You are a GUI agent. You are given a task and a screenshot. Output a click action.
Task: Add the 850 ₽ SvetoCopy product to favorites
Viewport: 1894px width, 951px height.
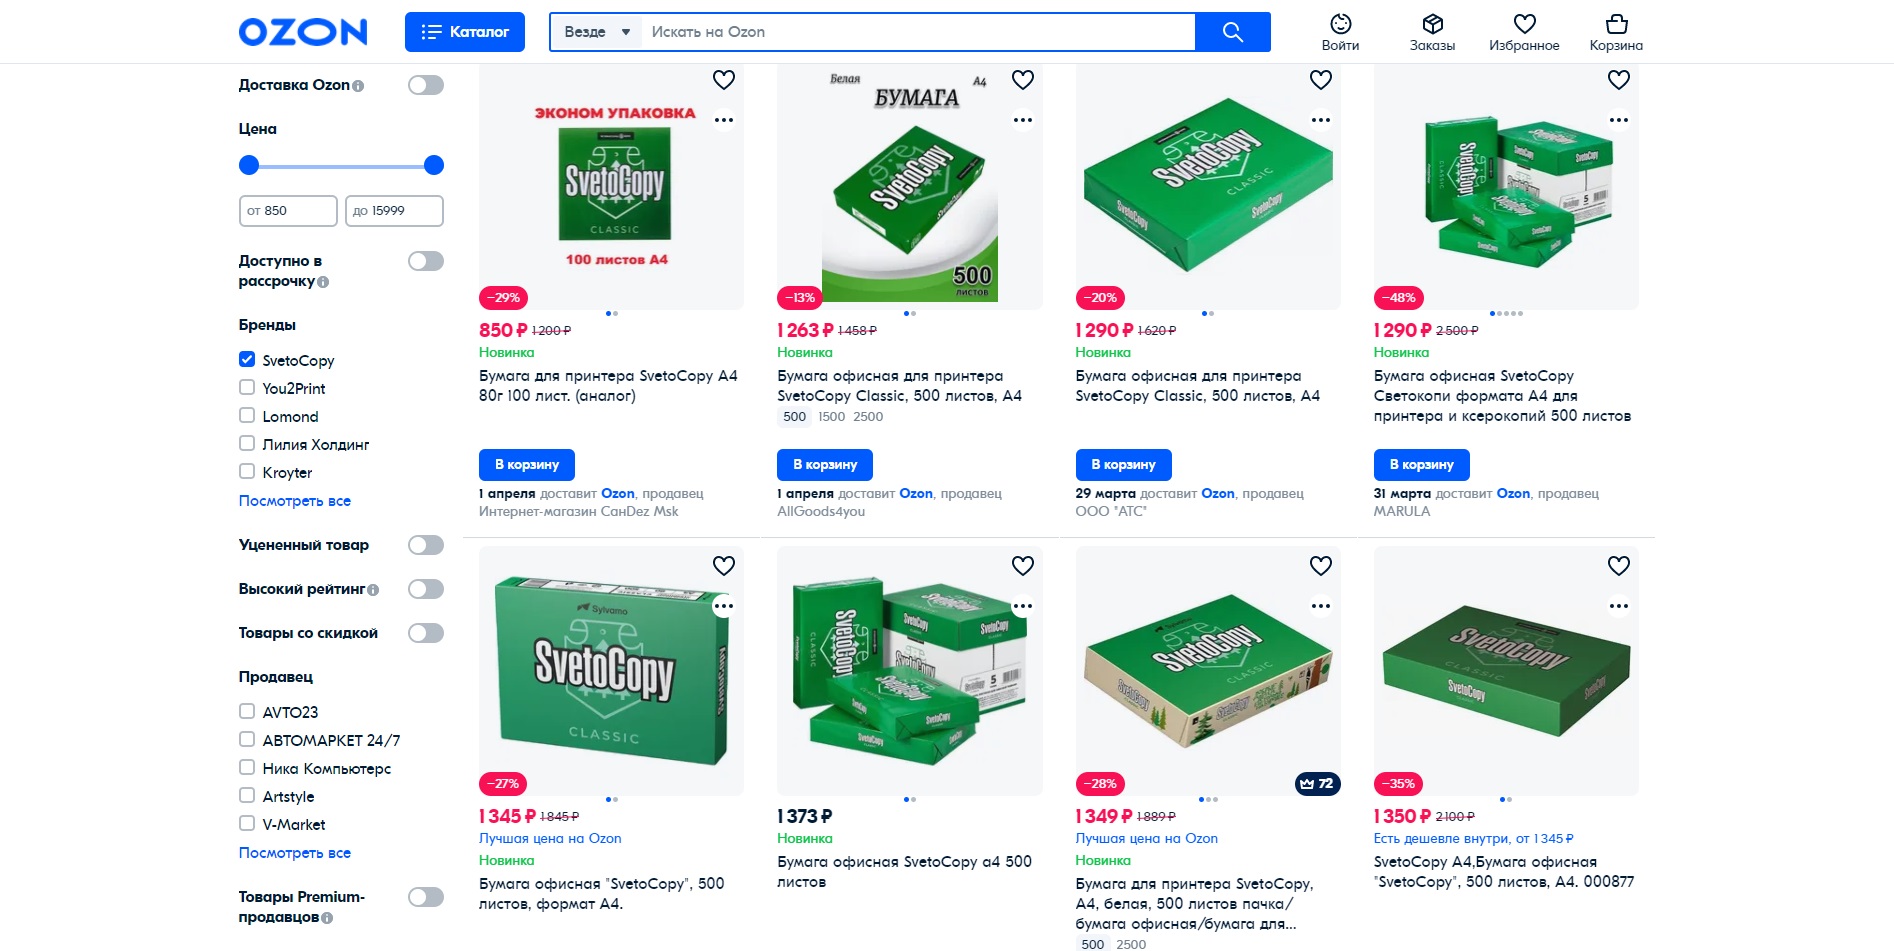click(x=724, y=80)
